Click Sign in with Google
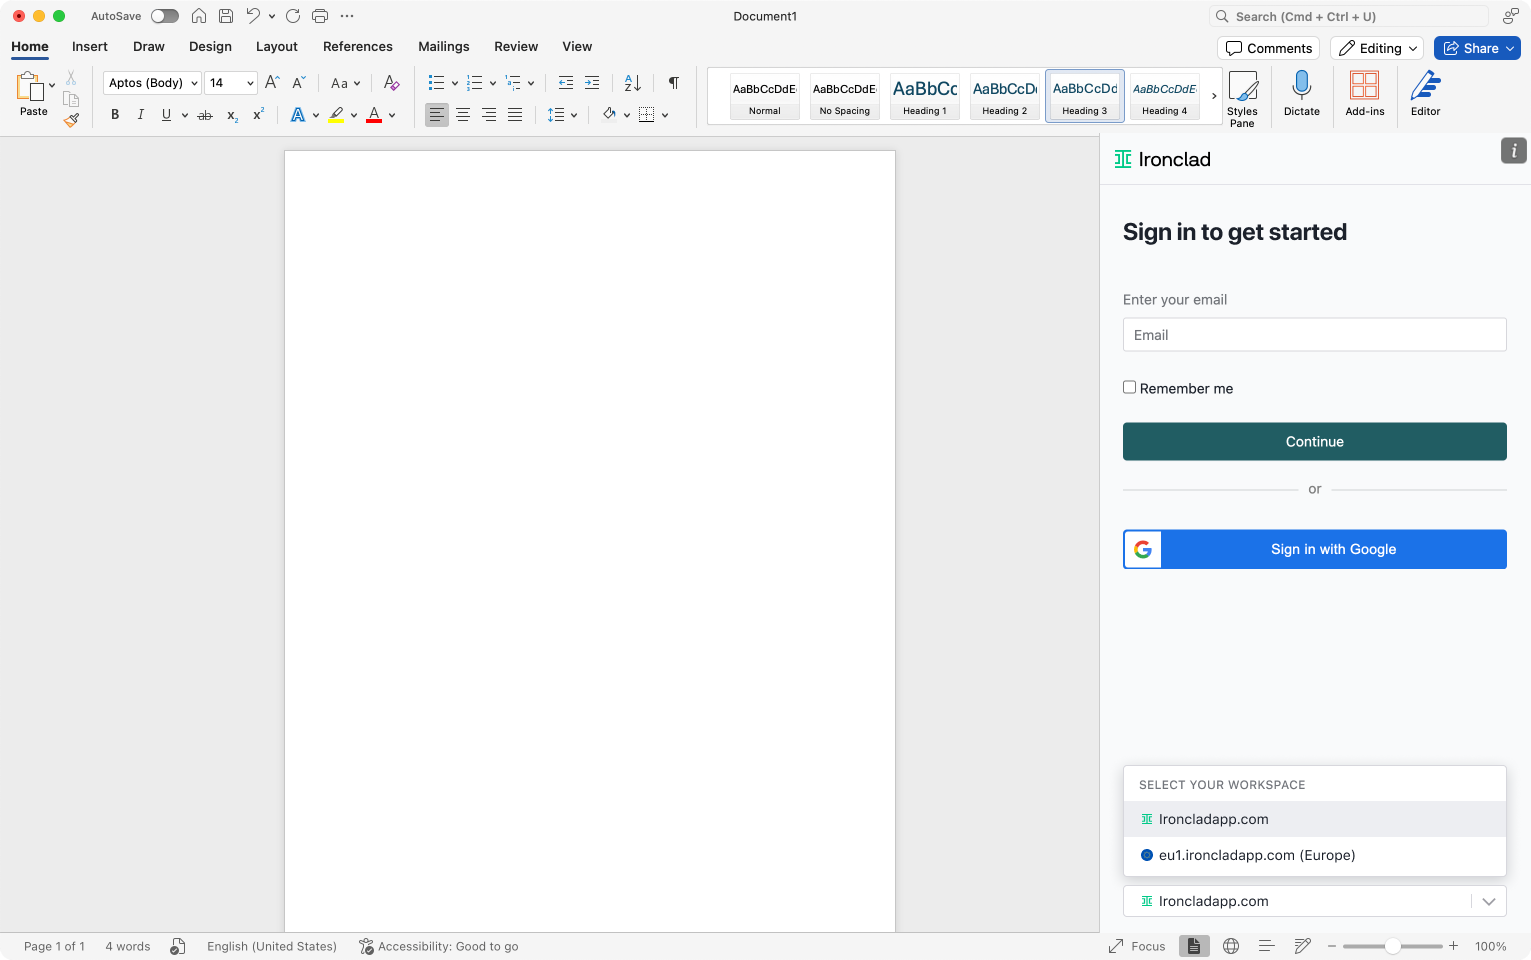The width and height of the screenshot is (1531, 960). pyautogui.click(x=1314, y=549)
